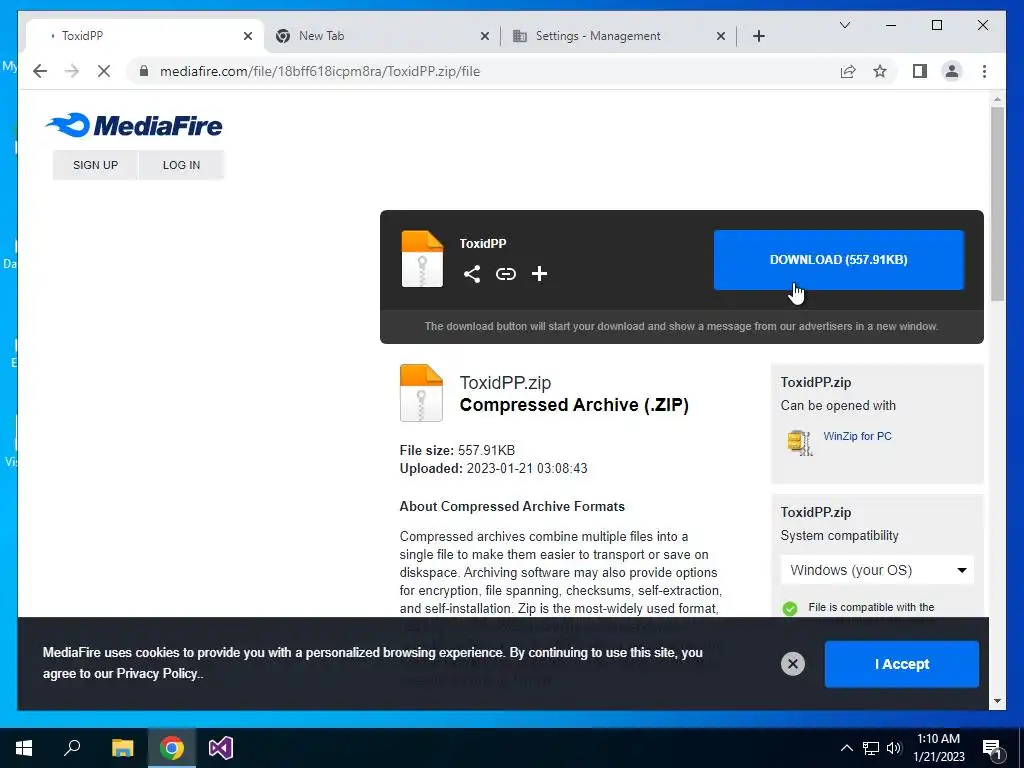Image resolution: width=1024 pixels, height=768 pixels.
Task: Close the ToxidPP tab
Action: (x=248, y=36)
